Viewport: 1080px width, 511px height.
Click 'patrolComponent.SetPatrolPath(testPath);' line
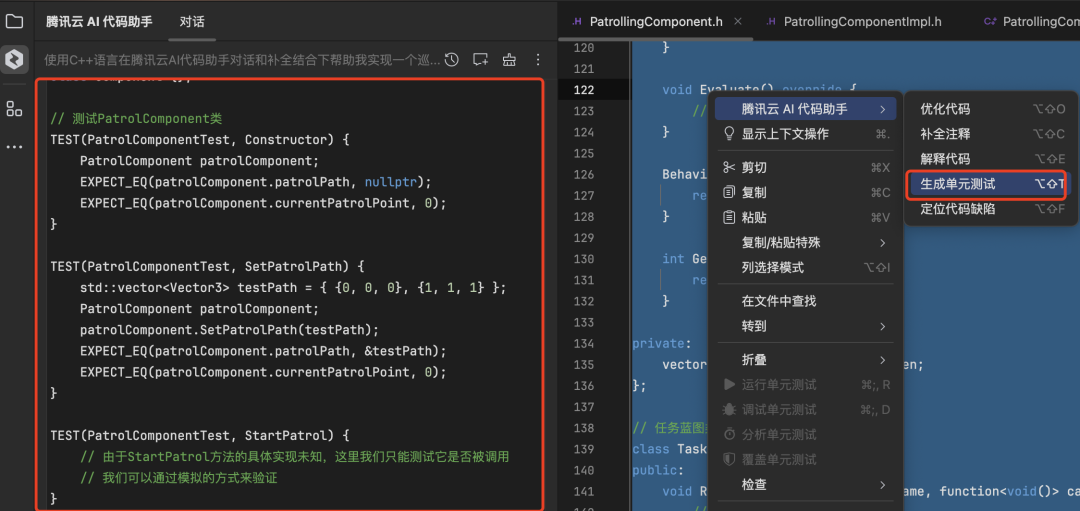[x=229, y=329]
